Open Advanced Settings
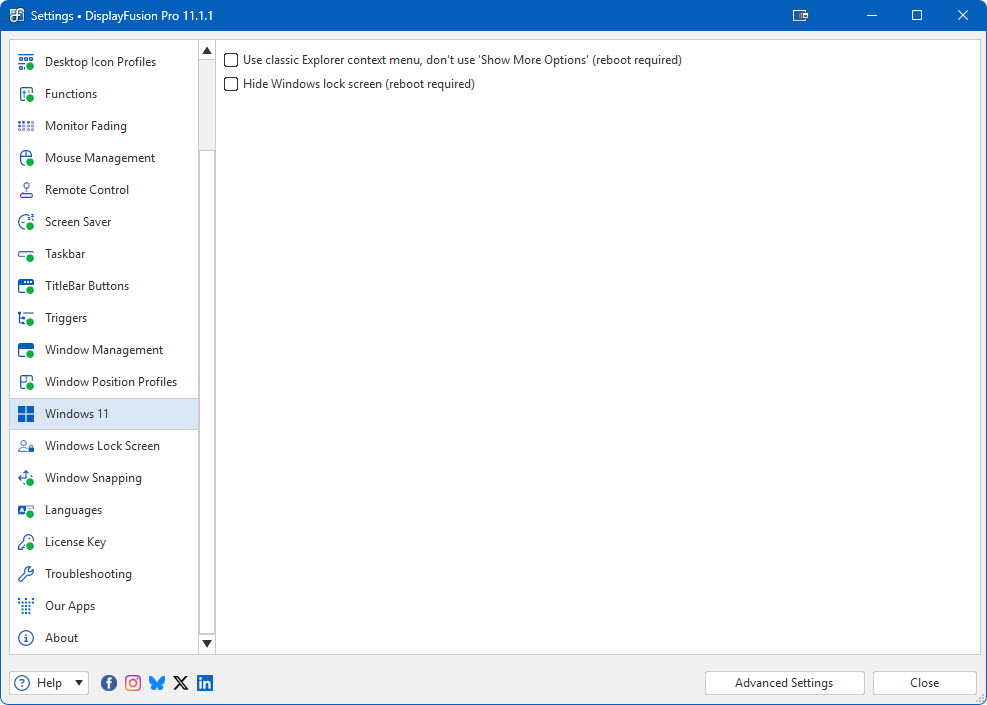This screenshot has width=987, height=705. pos(784,683)
